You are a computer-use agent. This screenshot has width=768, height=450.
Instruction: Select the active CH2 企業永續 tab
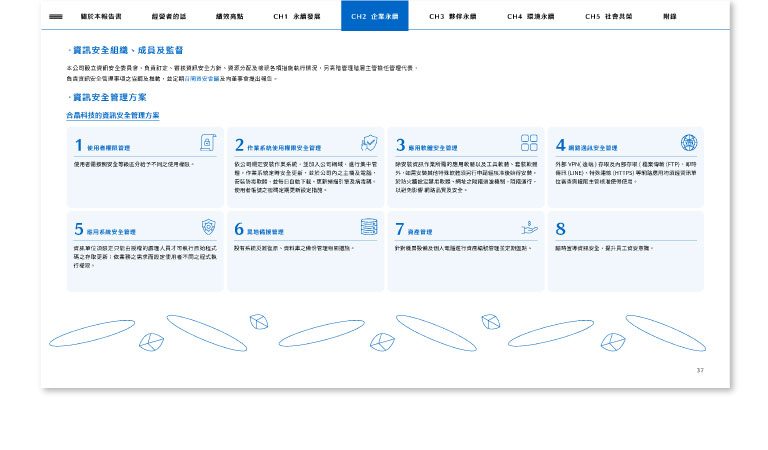pyautogui.click(x=374, y=17)
